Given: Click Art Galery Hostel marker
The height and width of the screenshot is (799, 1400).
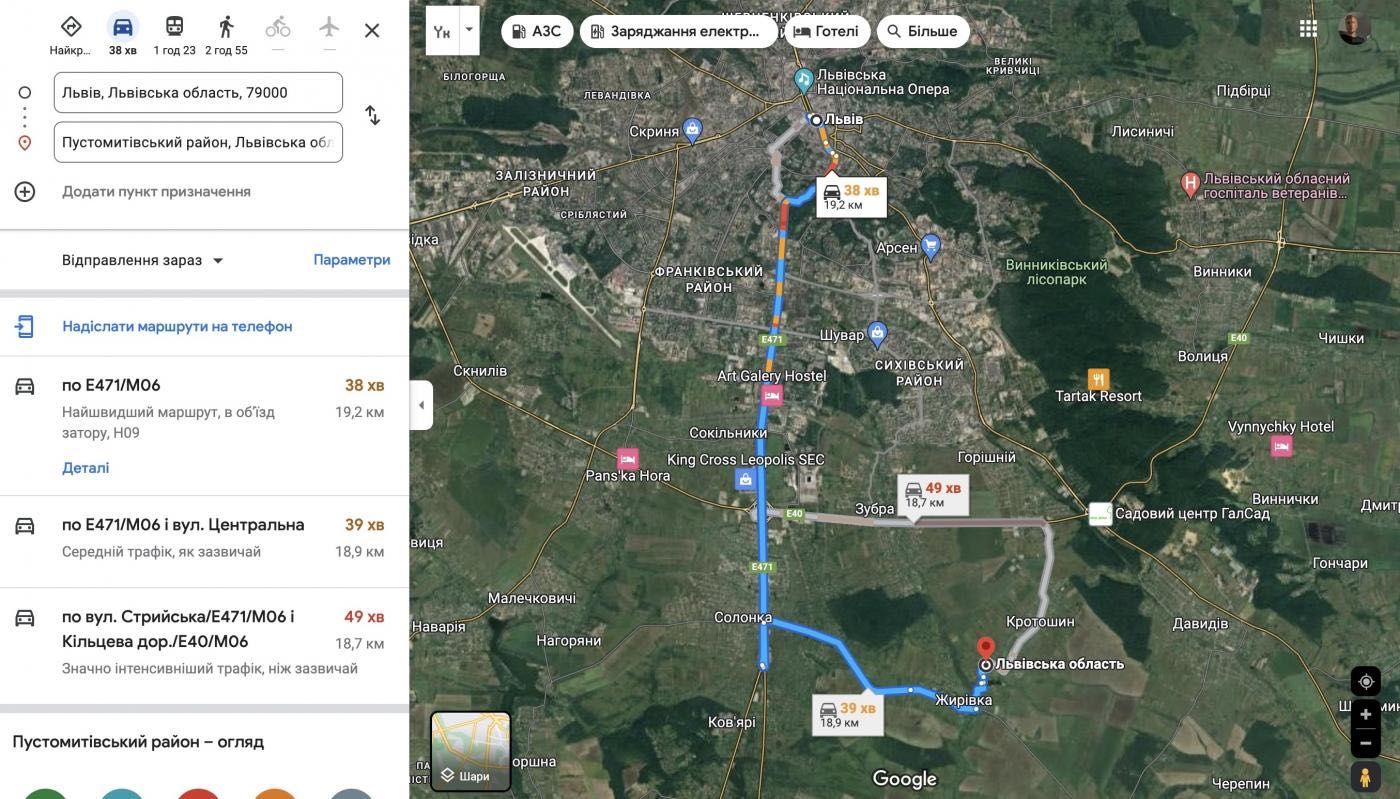Looking at the screenshot, I should (771, 395).
